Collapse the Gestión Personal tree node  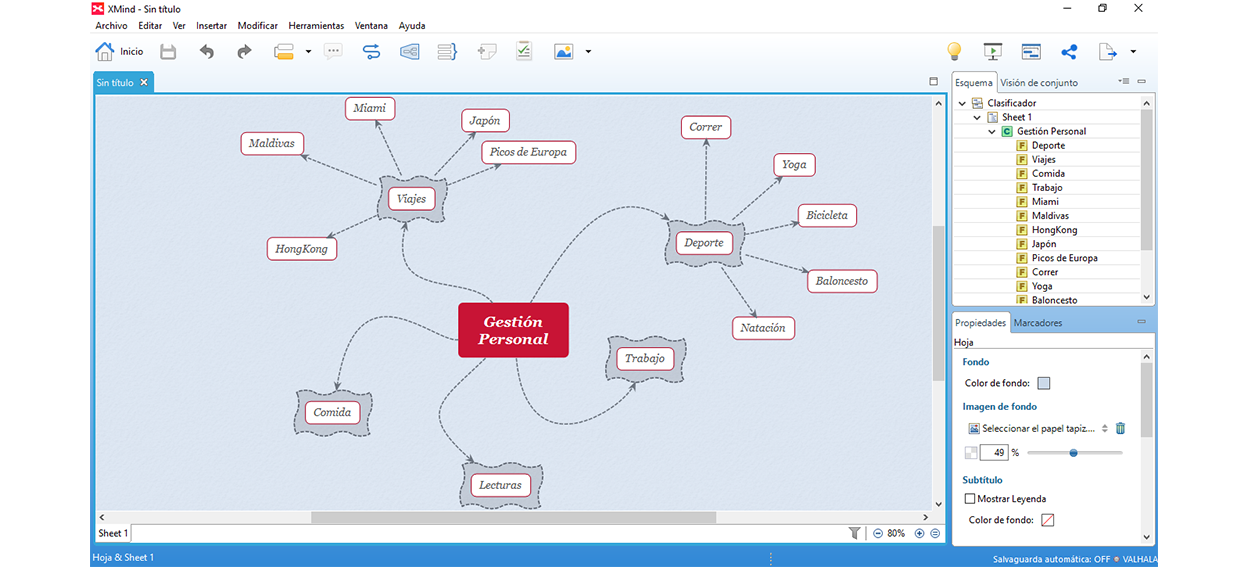click(992, 131)
